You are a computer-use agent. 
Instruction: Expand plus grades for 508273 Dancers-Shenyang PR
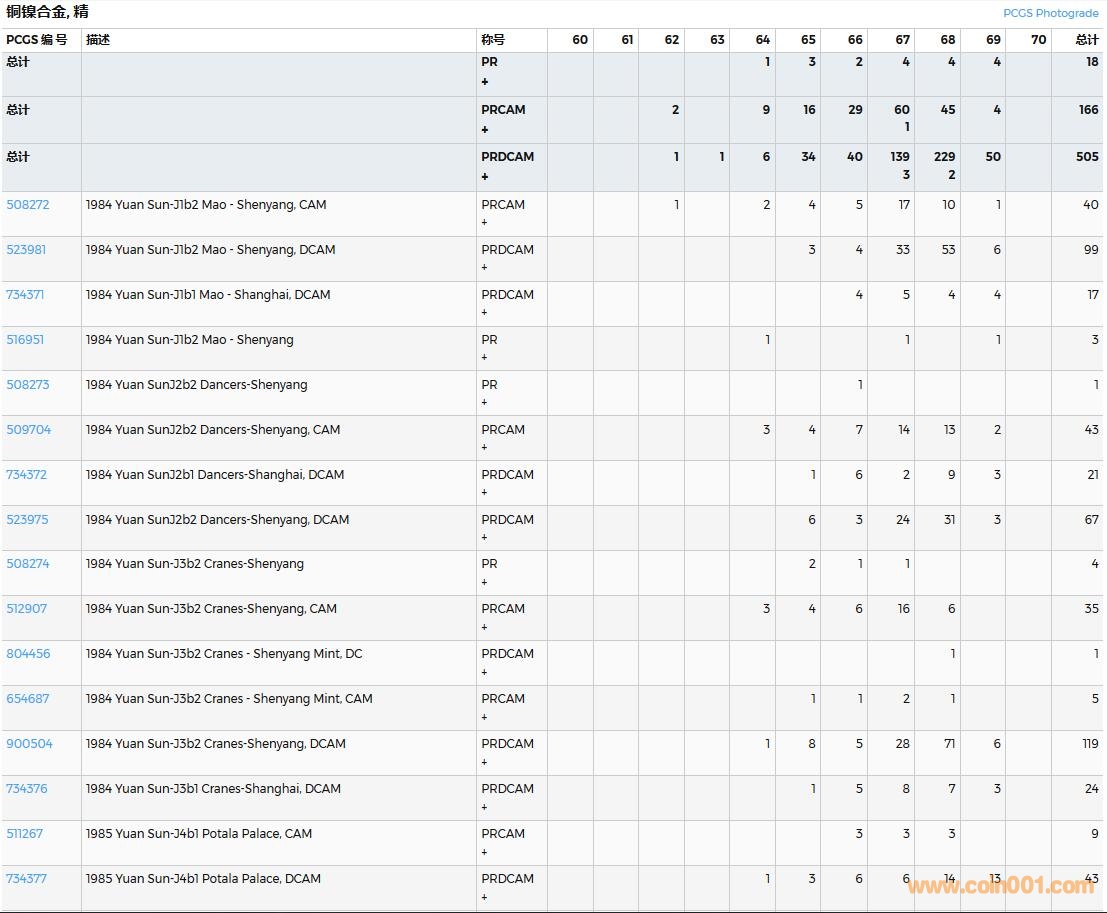click(485, 403)
